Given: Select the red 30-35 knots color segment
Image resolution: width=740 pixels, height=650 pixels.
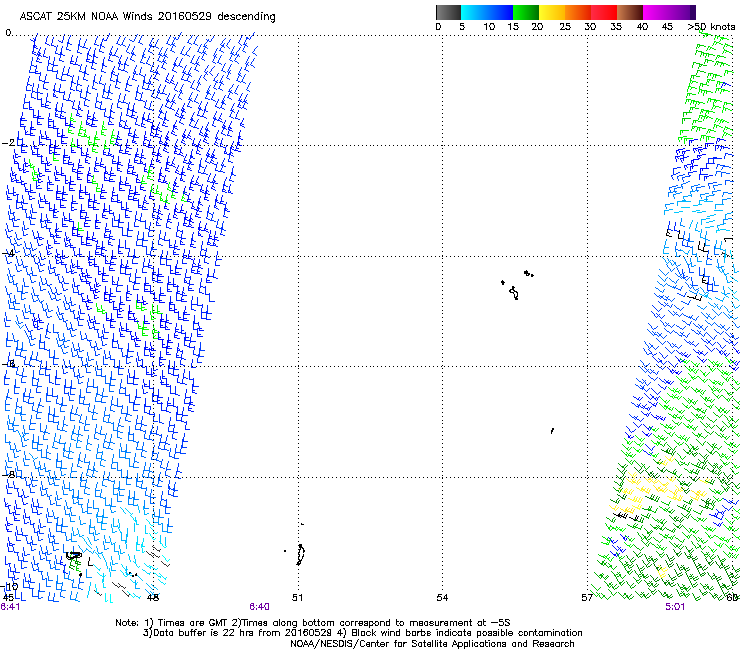Looking at the screenshot, I should [604, 12].
